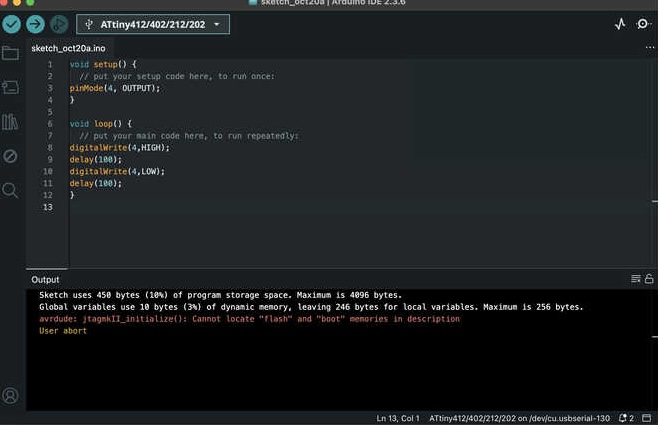This screenshot has width=658, height=425.
Task: Select the Output panel tab
Action: [x=46, y=280]
